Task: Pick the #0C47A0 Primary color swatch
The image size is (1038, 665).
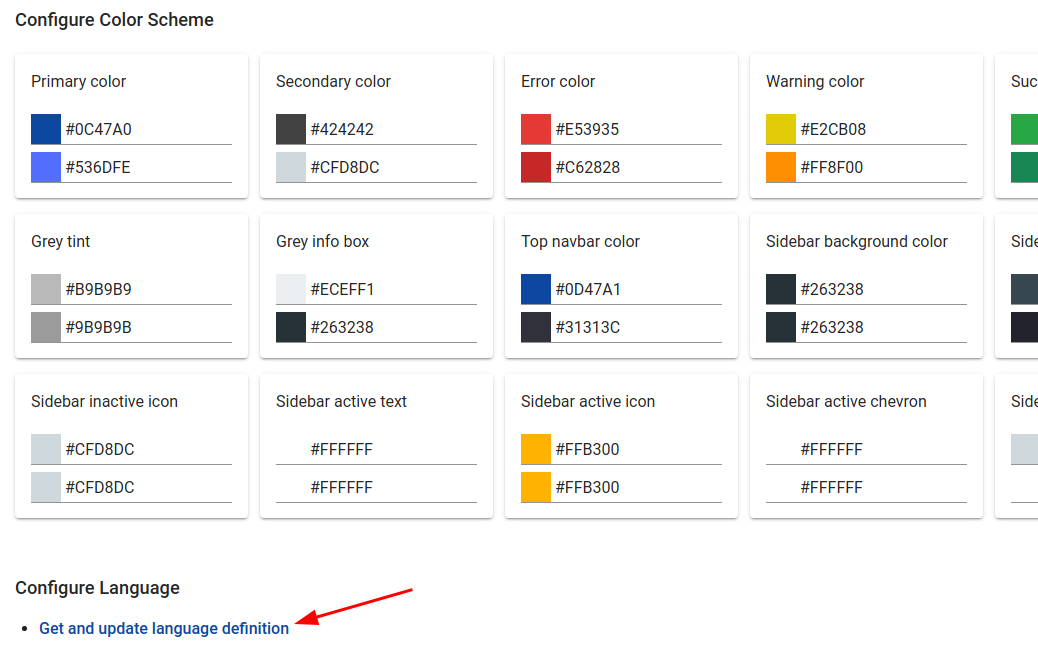Action: (x=46, y=129)
